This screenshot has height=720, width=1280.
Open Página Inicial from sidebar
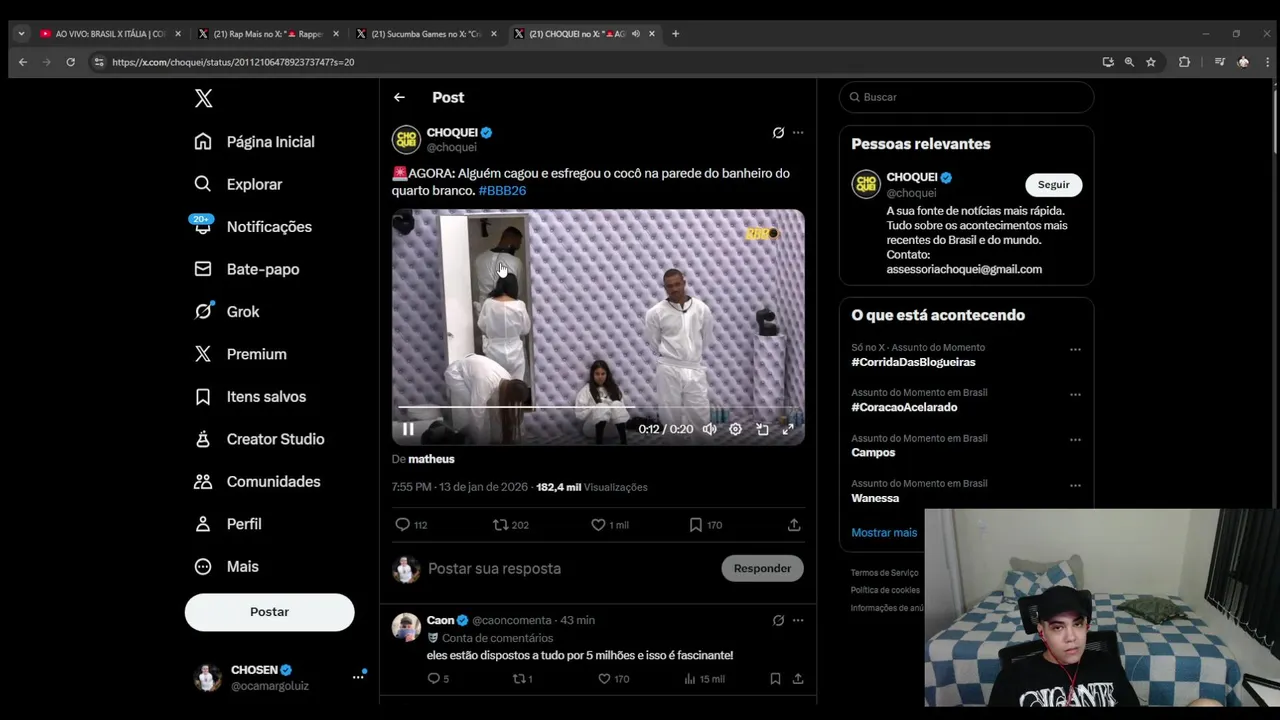254,142
